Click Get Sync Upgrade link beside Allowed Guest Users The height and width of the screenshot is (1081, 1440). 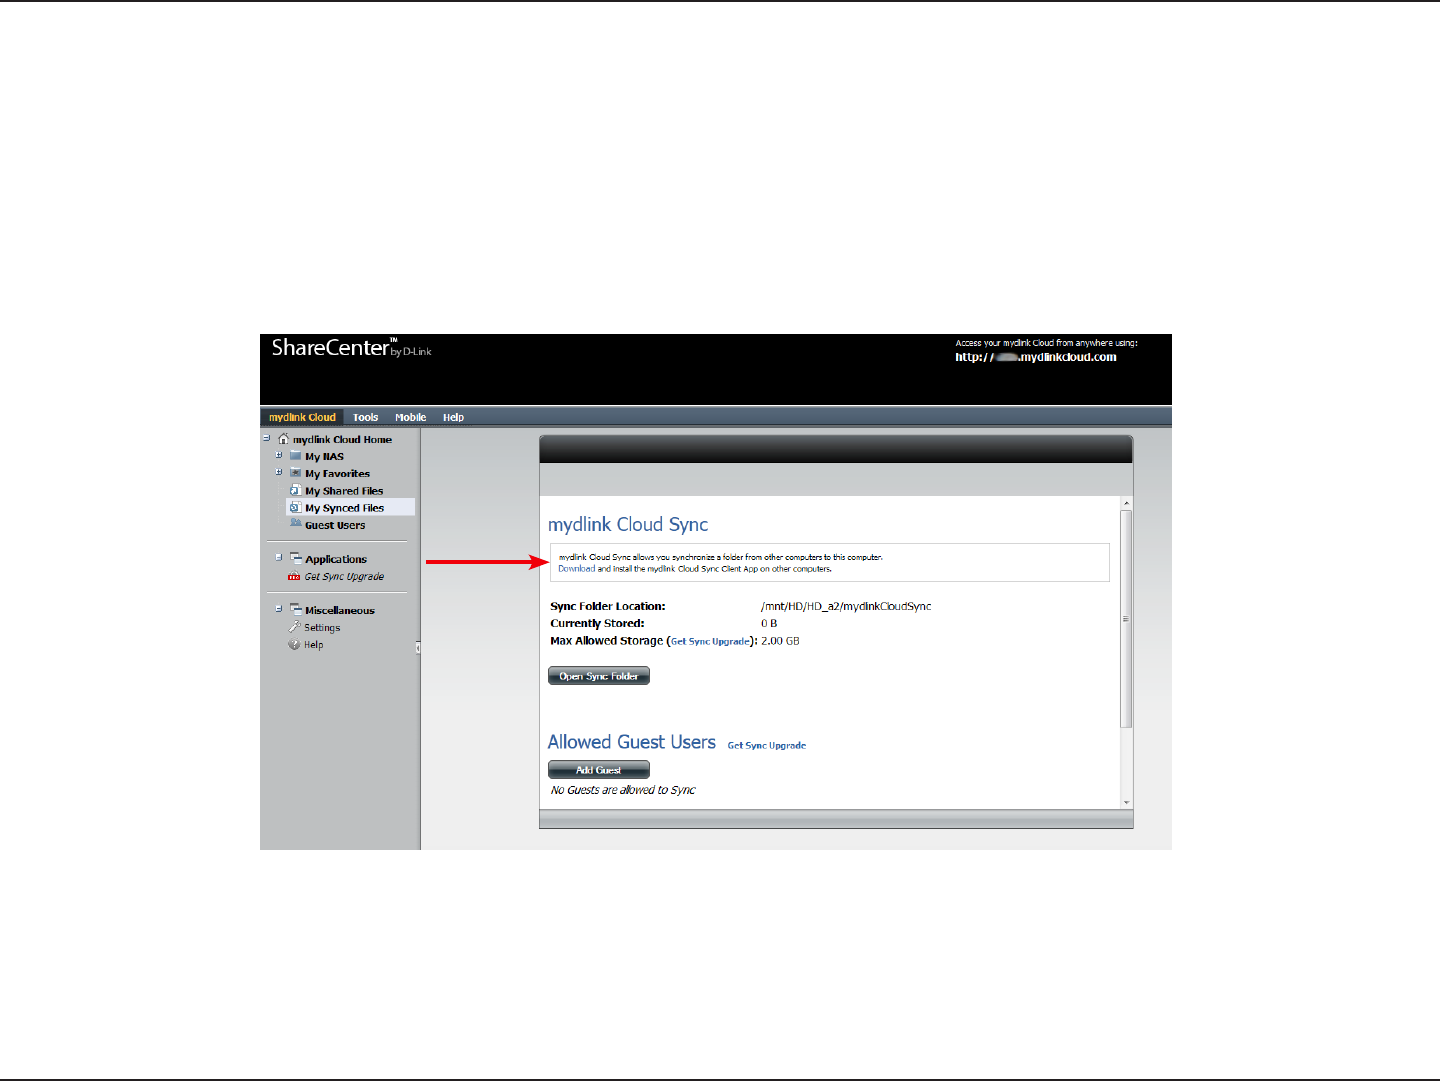tap(767, 746)
